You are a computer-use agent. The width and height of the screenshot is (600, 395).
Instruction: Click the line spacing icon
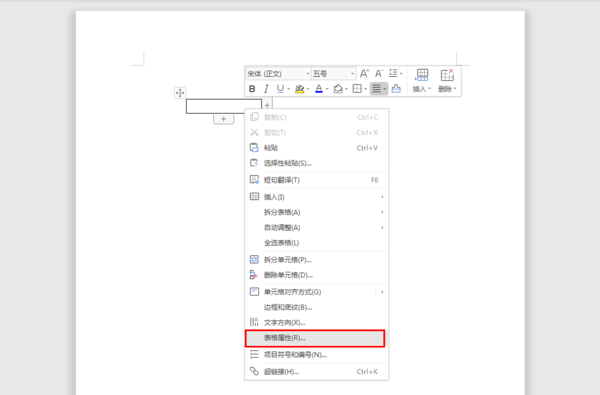coord(393,73)
